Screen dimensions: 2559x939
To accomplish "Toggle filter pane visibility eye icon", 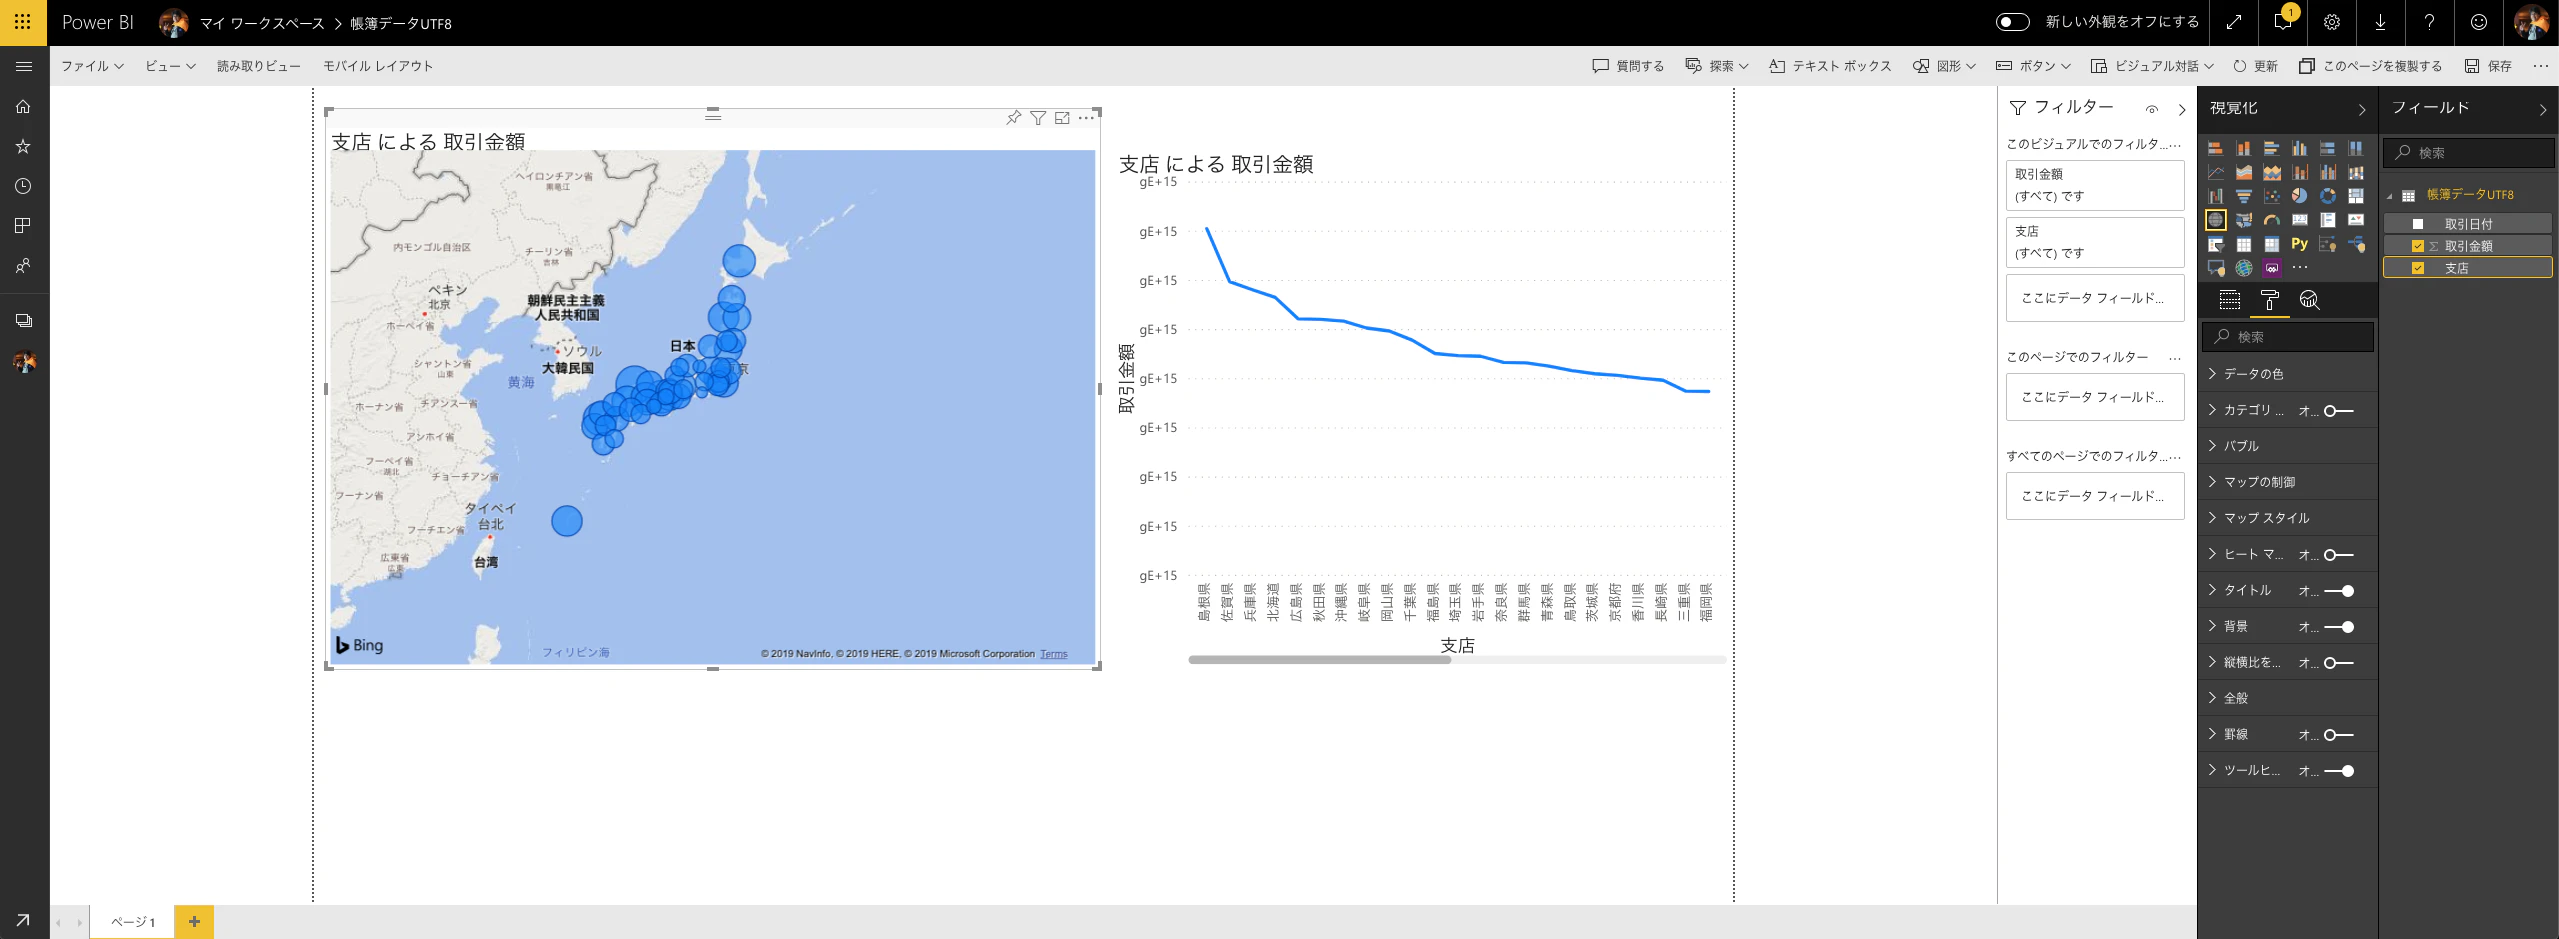I will coord(2152,109).
